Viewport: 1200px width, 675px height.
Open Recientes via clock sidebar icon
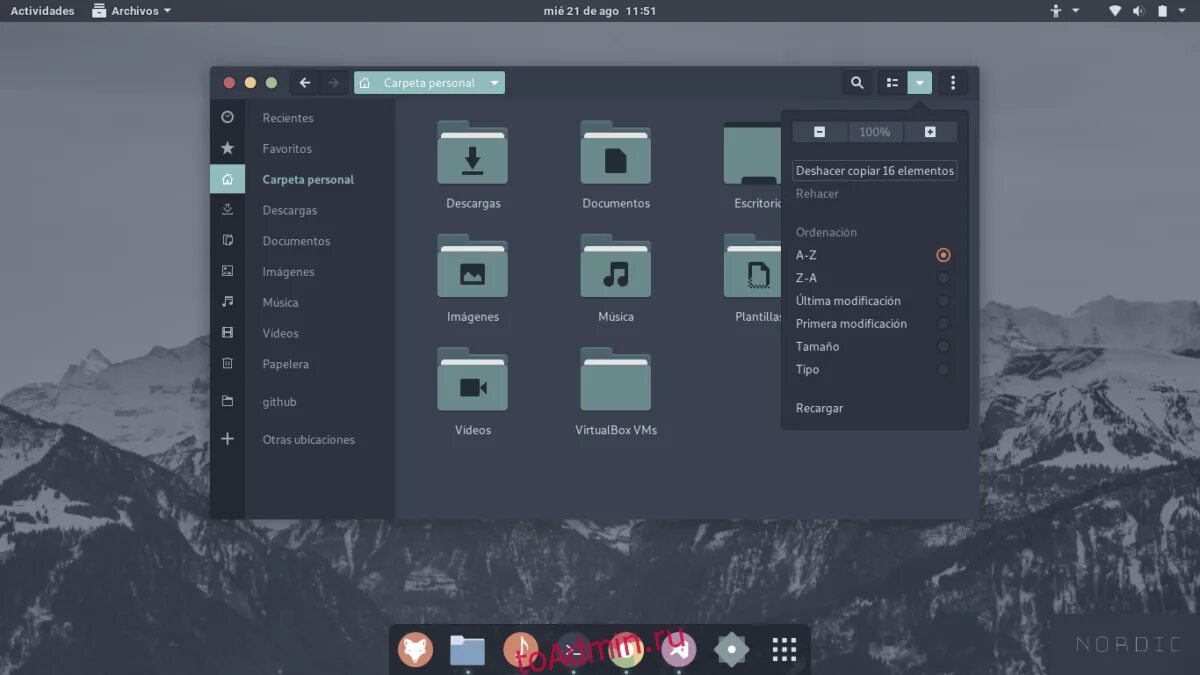[x=227, y=117]
